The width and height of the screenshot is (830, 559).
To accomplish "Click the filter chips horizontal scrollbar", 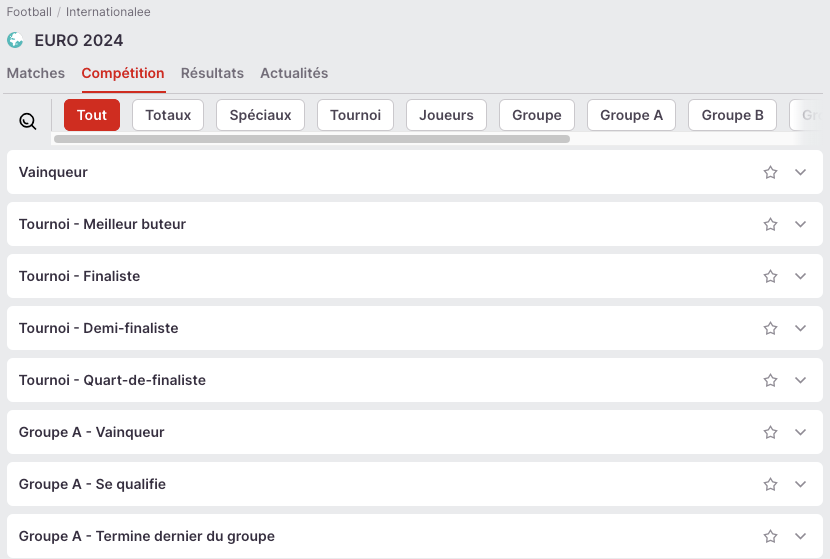I will pos(312,139).
